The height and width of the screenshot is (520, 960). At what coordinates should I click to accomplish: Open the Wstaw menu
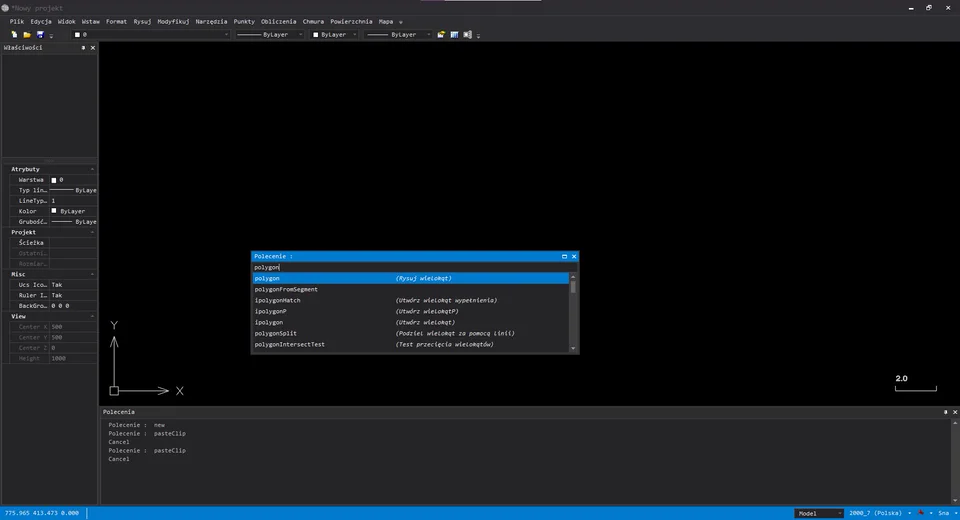click(91, 21)
